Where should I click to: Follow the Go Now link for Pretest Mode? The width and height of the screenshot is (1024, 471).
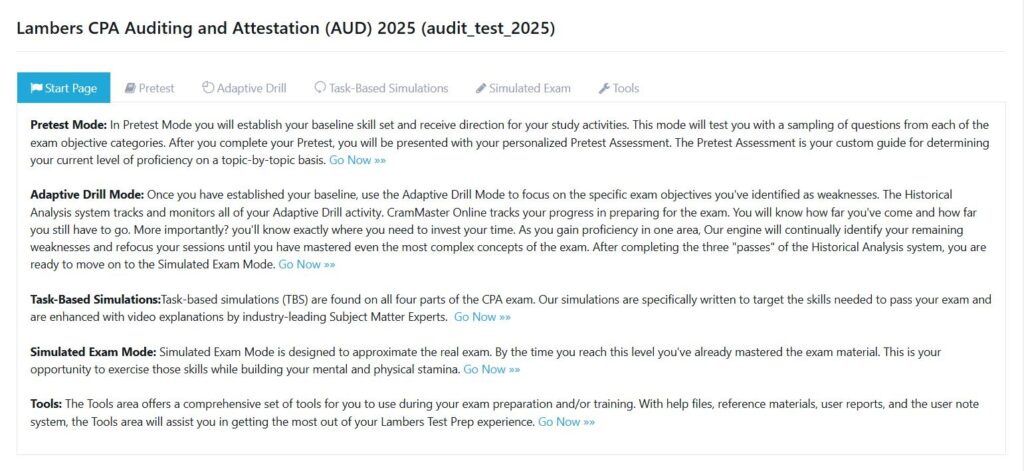(x=357, y=160)
